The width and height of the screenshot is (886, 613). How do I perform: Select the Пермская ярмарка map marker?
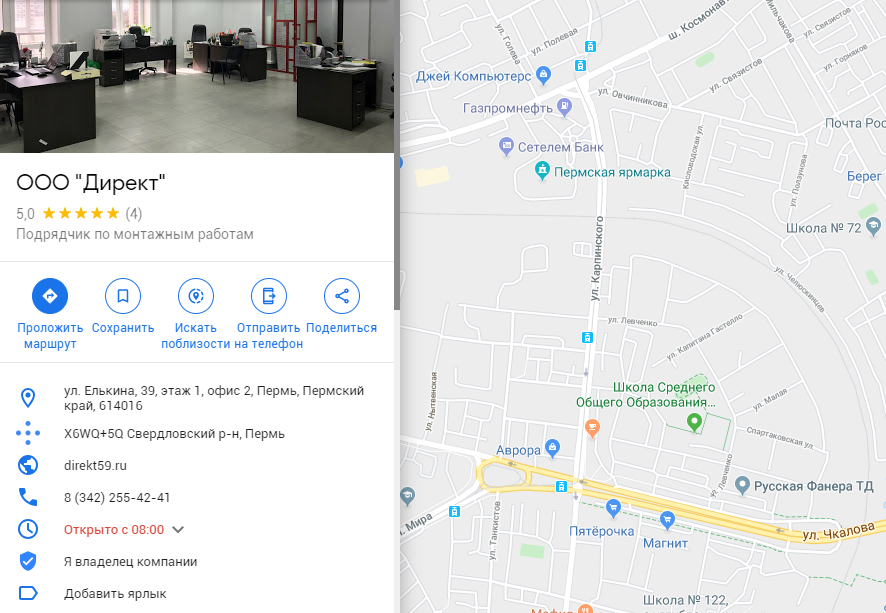point(542,171)
